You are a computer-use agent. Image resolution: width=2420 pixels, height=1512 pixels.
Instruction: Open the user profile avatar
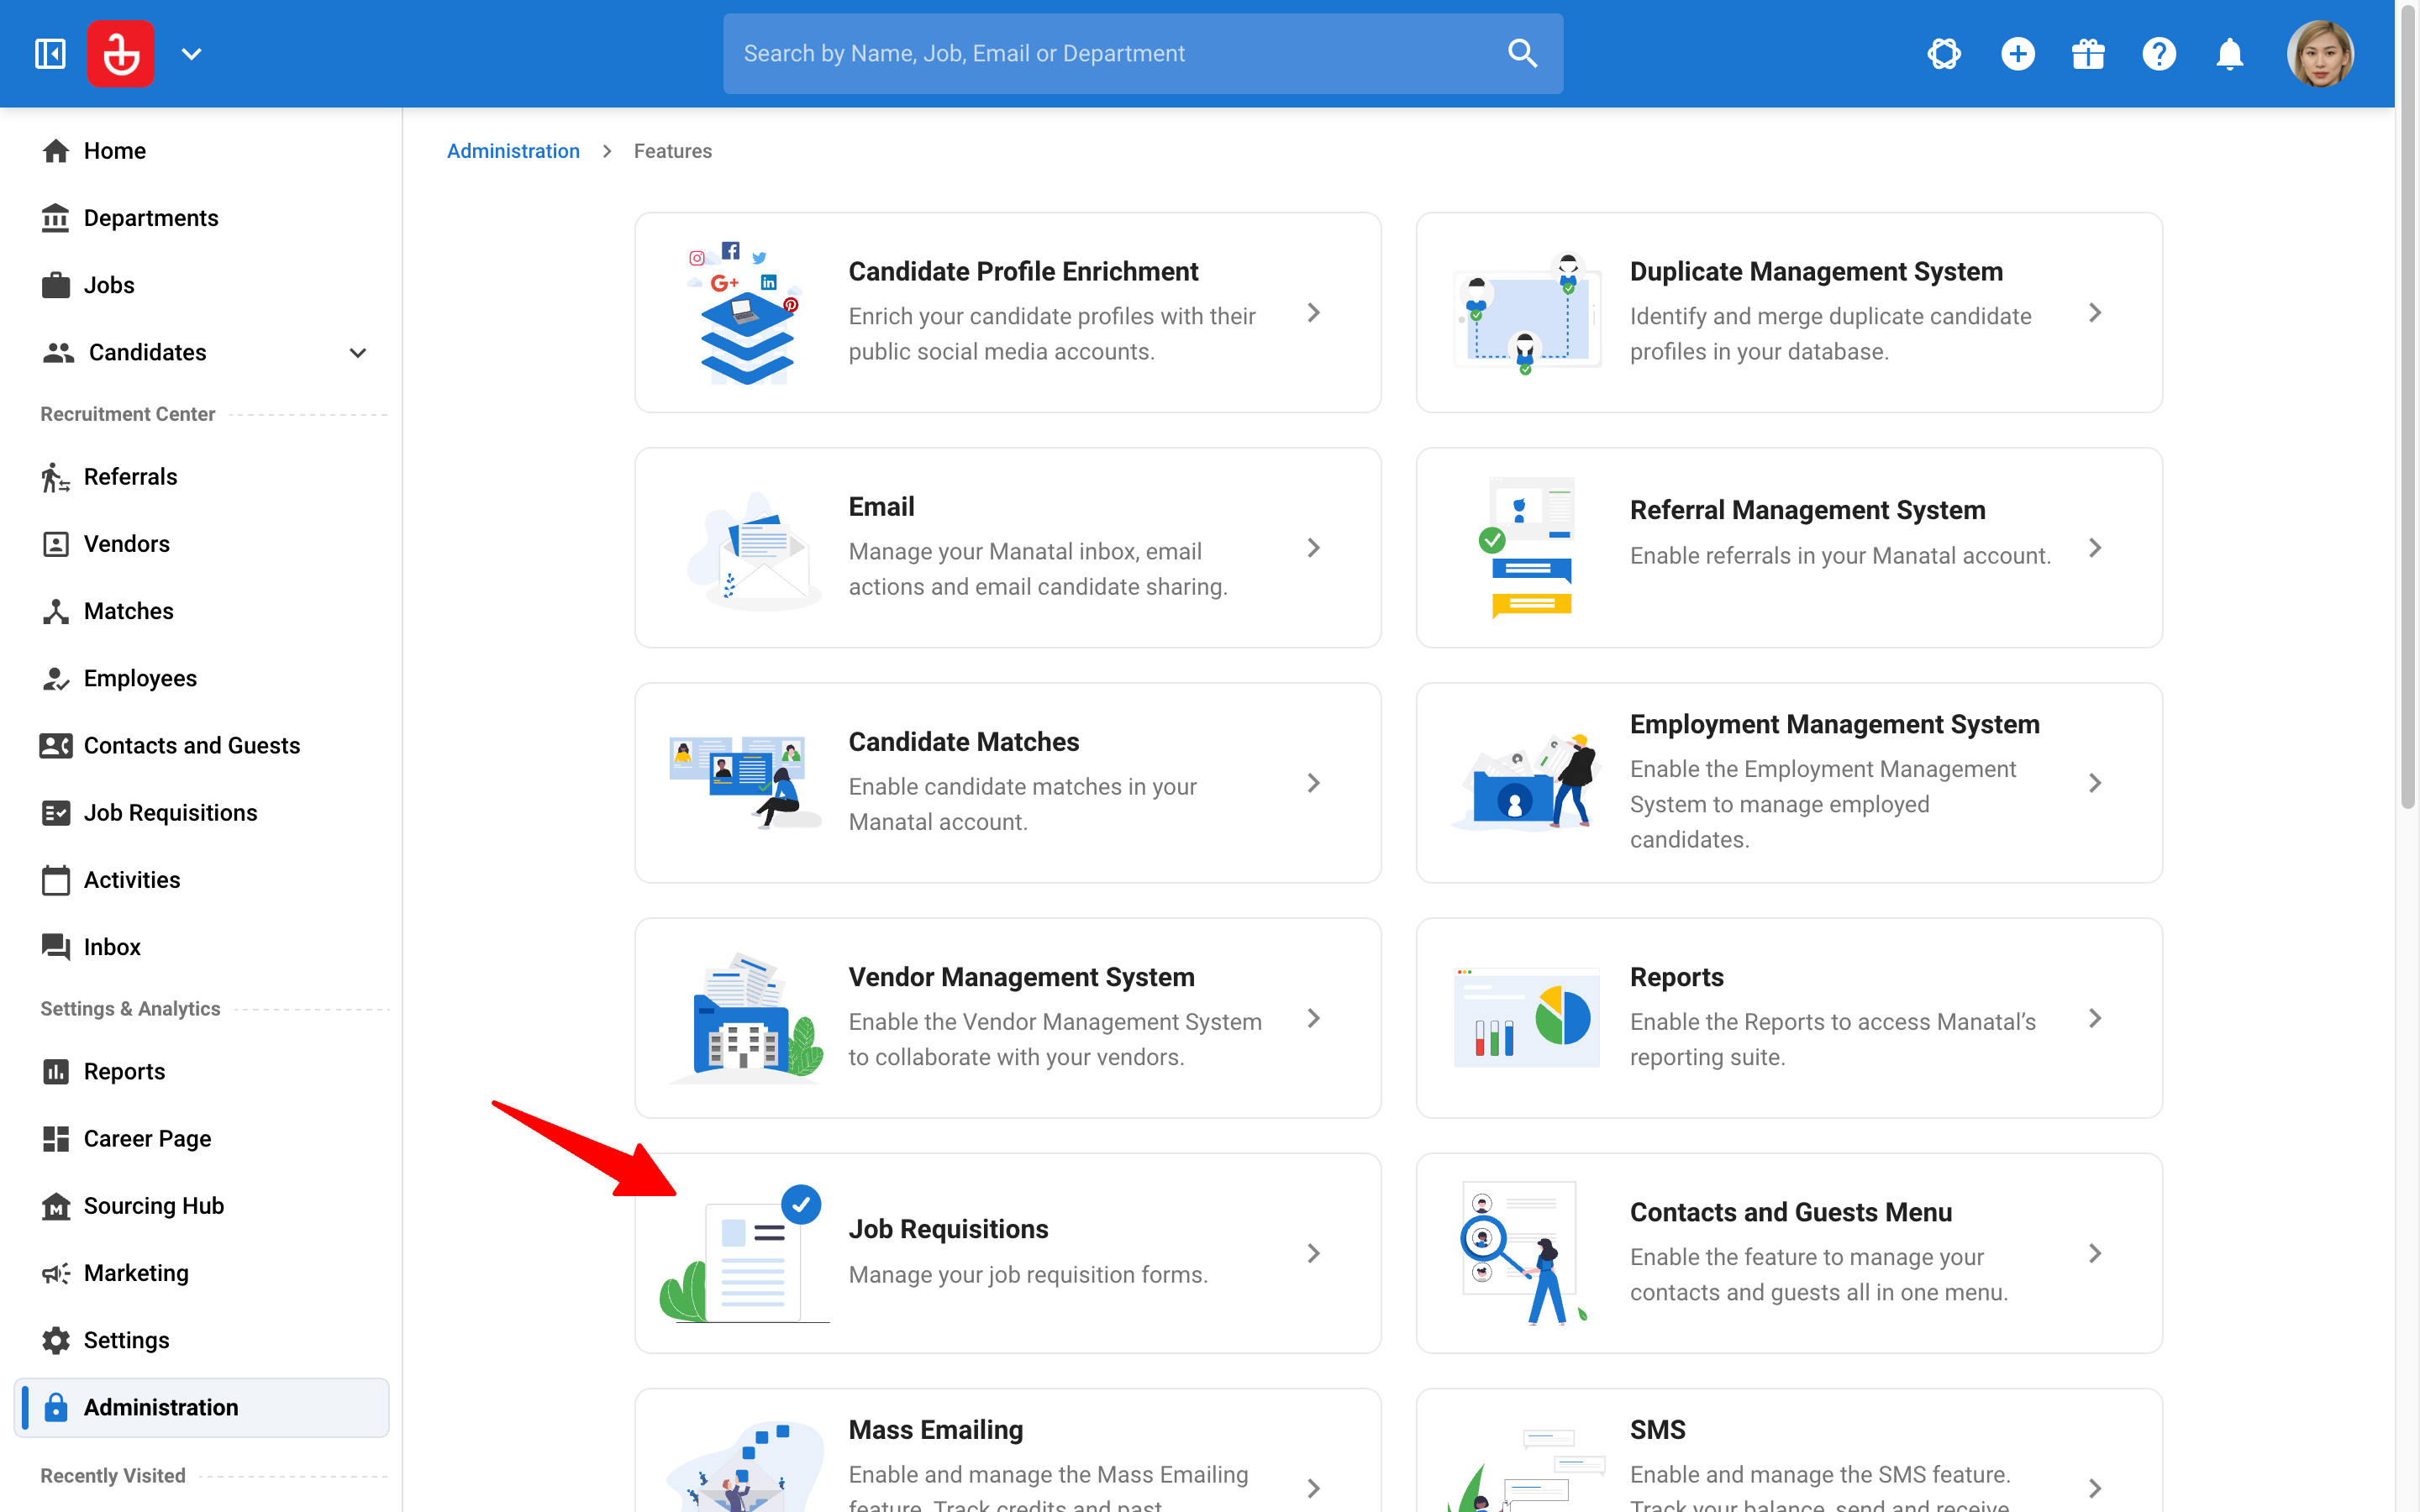[2320, 53]
